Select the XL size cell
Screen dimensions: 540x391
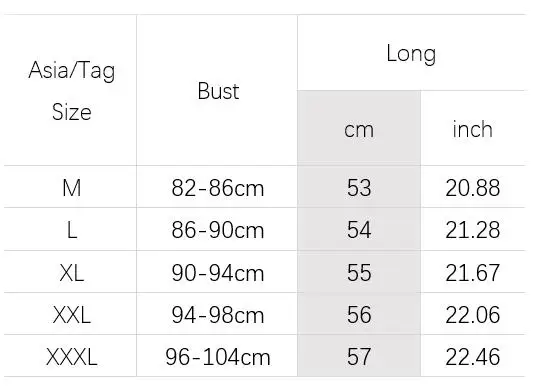click(x=72, y=273)
